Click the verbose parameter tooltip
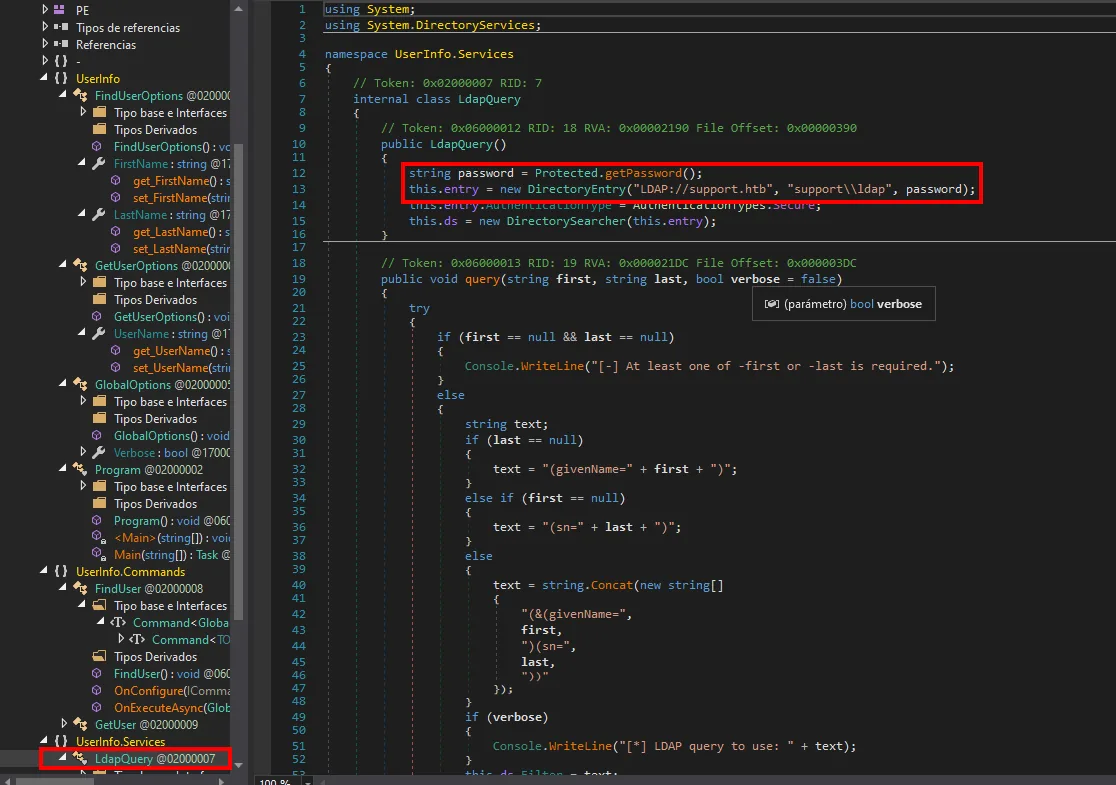 point(843,304)
